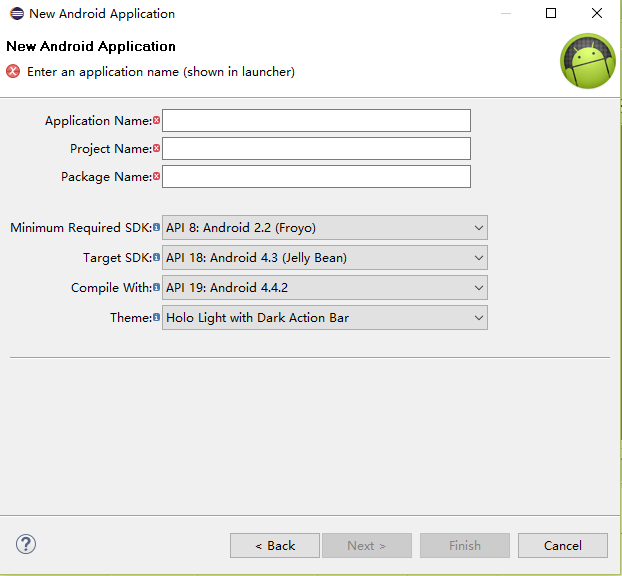Click the disabled Next button
Image resolution: width=622 pixels, height=576 pixels.
tap(367, 545)
